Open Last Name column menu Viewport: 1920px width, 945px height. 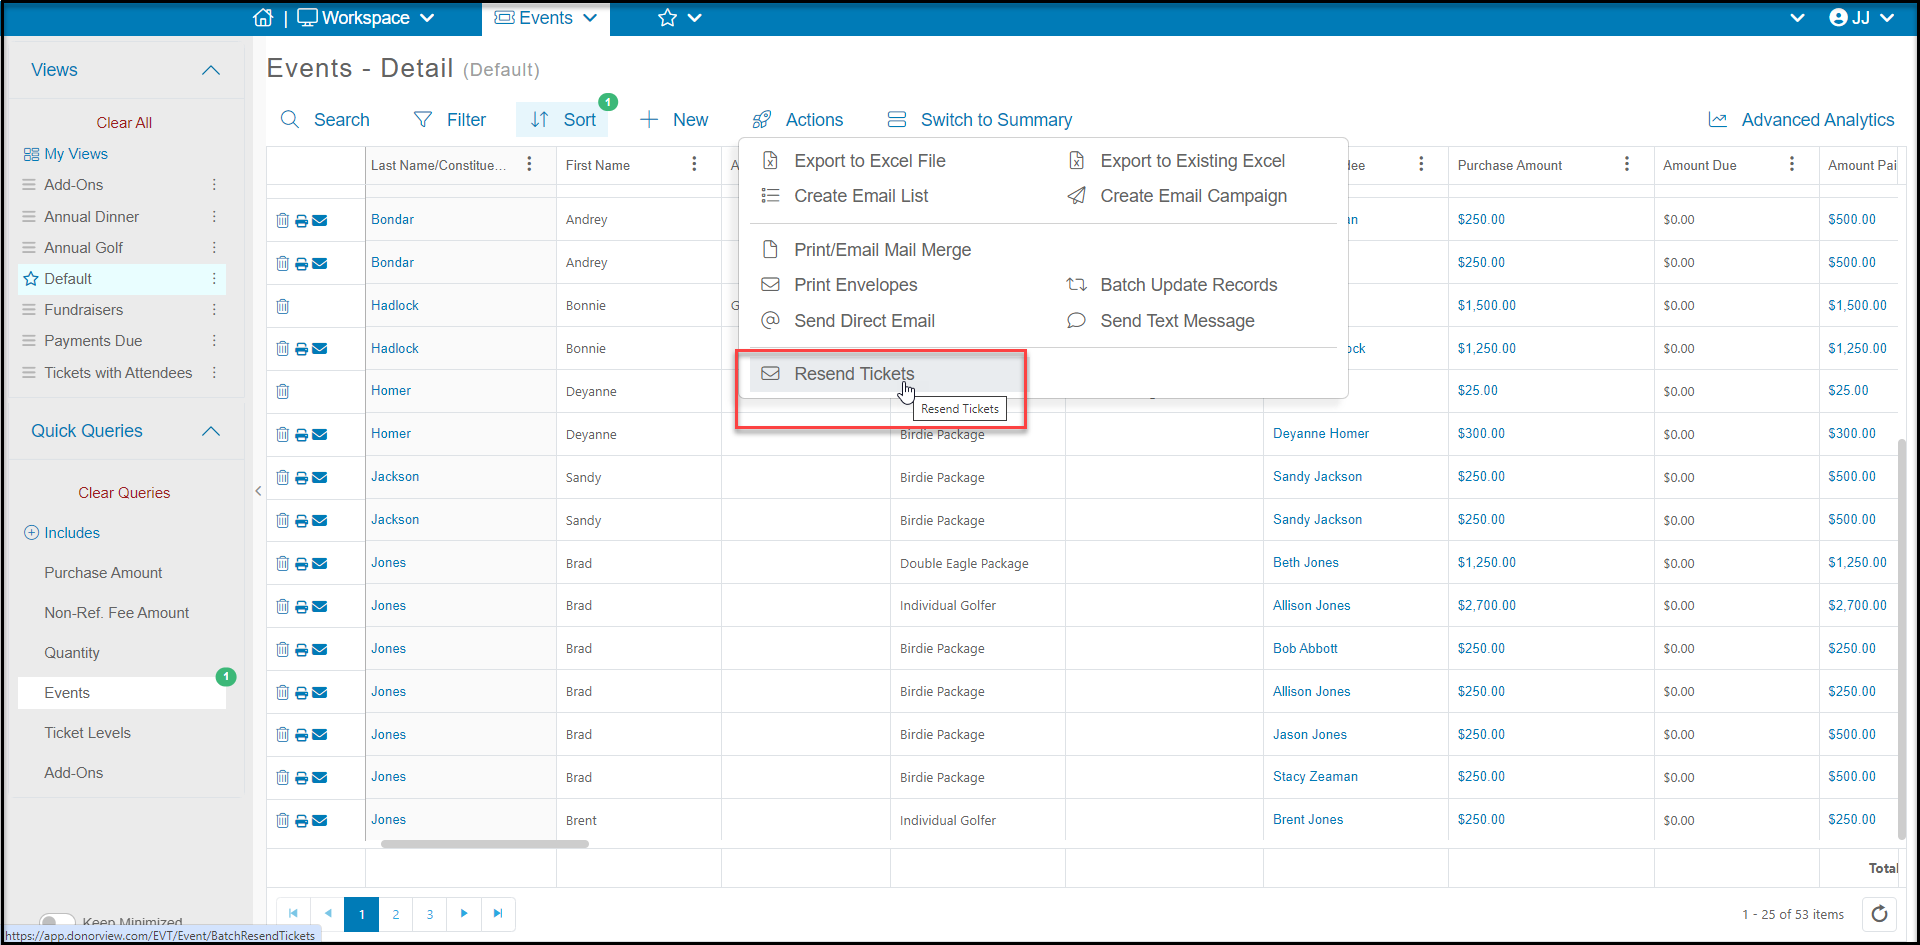coord(529,164)
